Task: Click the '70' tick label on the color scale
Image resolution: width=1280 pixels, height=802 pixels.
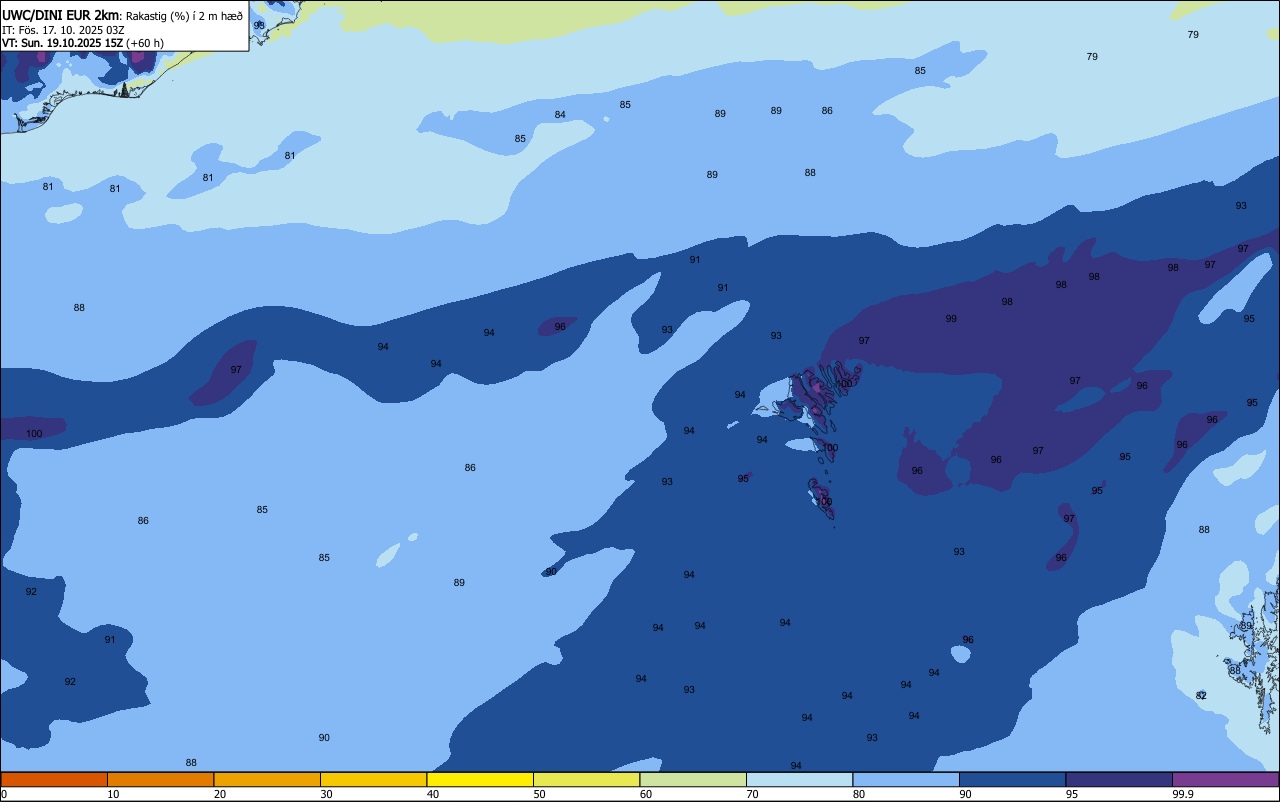Action: click(x=752, y=794)
